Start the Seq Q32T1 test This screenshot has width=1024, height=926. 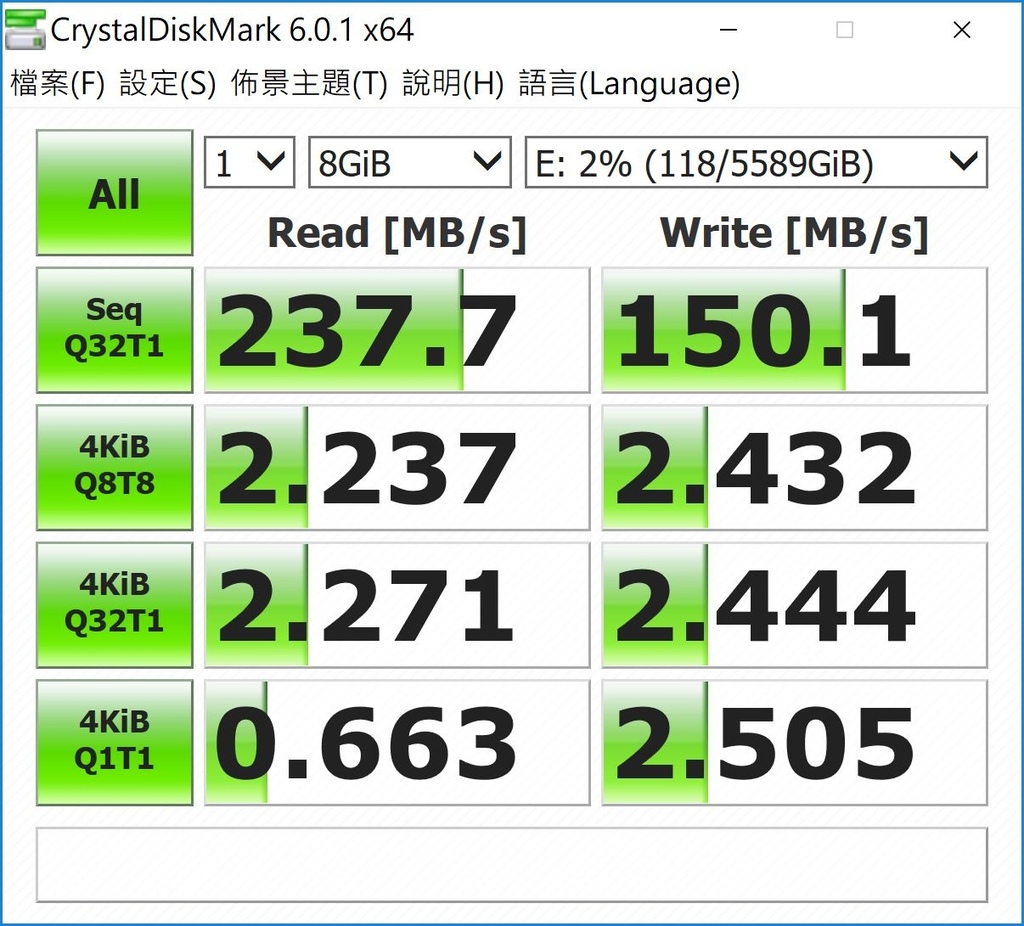114,330
